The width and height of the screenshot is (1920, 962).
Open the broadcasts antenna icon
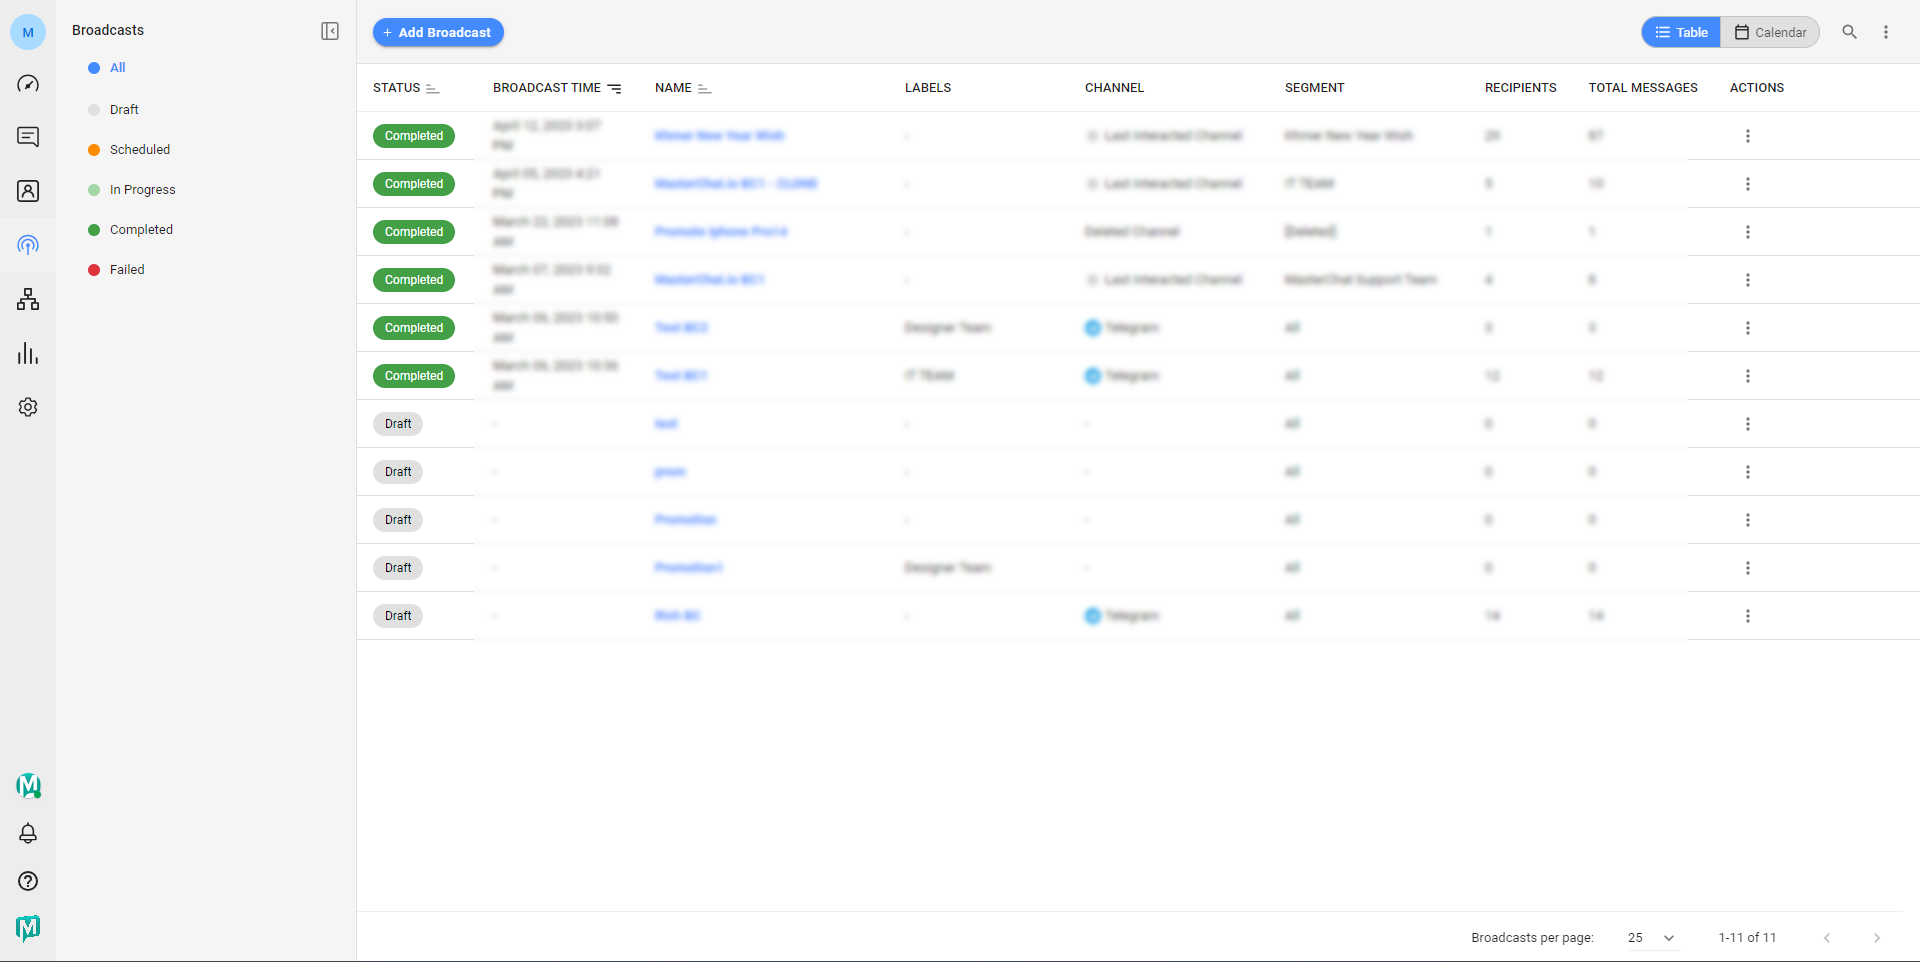[28, 245]
